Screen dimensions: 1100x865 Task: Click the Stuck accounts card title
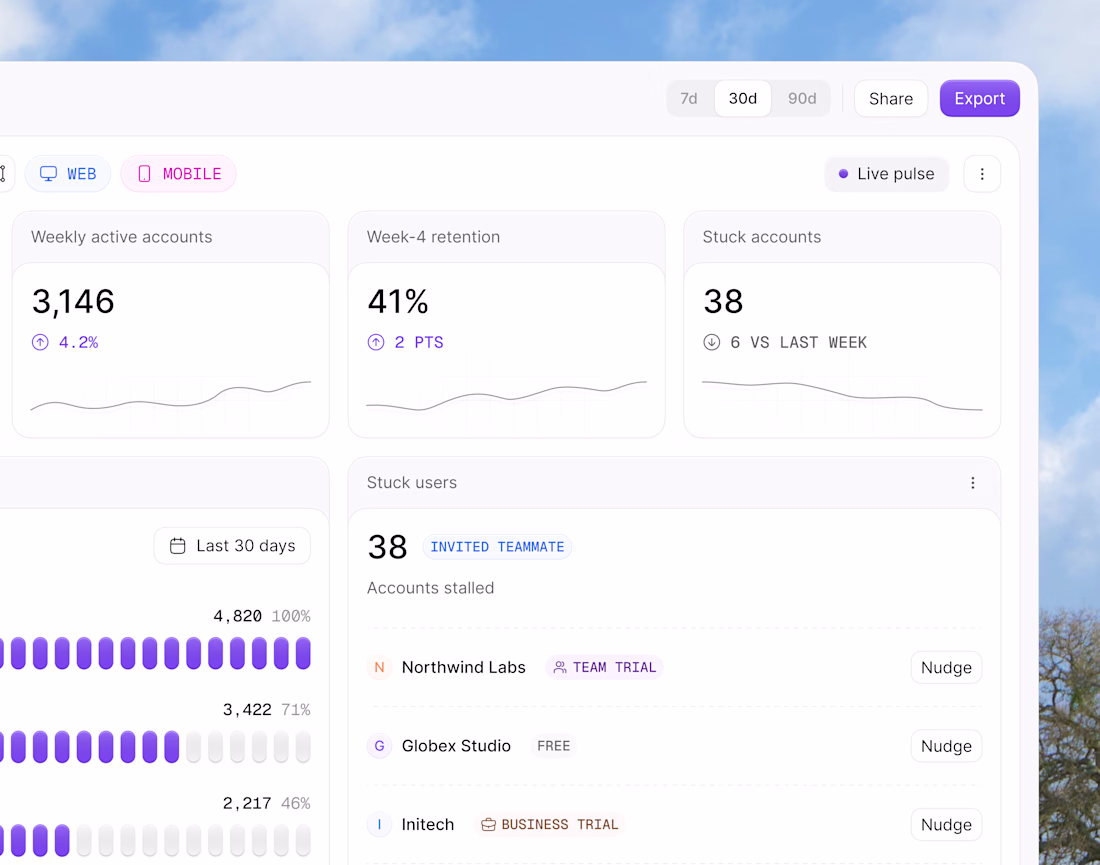tap(762, 237)
